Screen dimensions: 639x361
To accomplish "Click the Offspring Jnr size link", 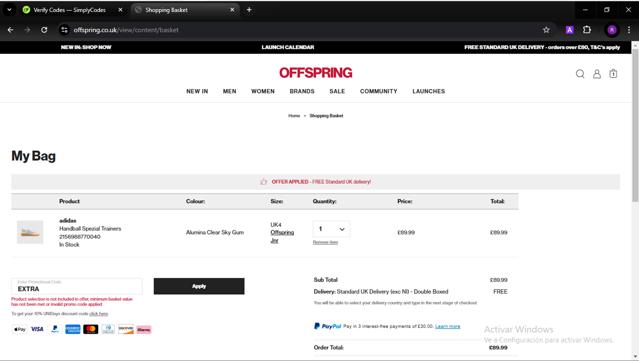I will click(282, 236).
